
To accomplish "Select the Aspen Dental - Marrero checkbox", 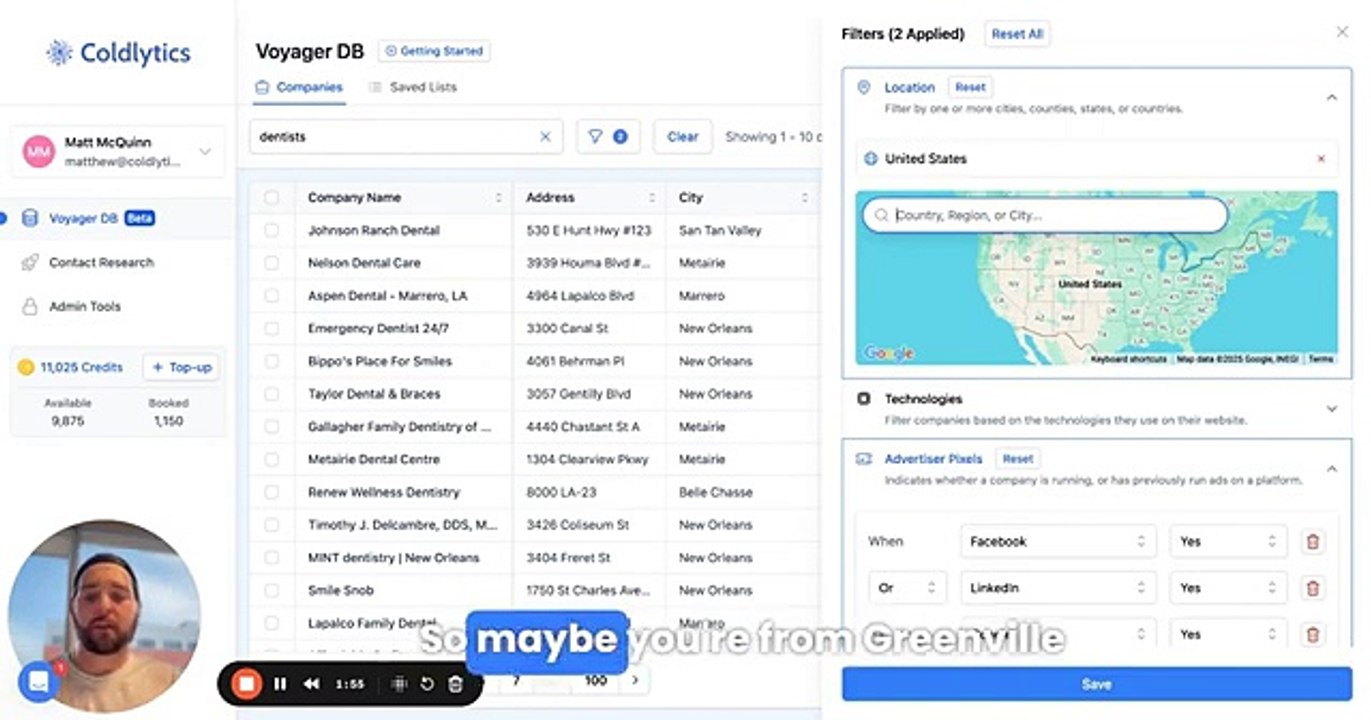I will [x=272, y=296].
